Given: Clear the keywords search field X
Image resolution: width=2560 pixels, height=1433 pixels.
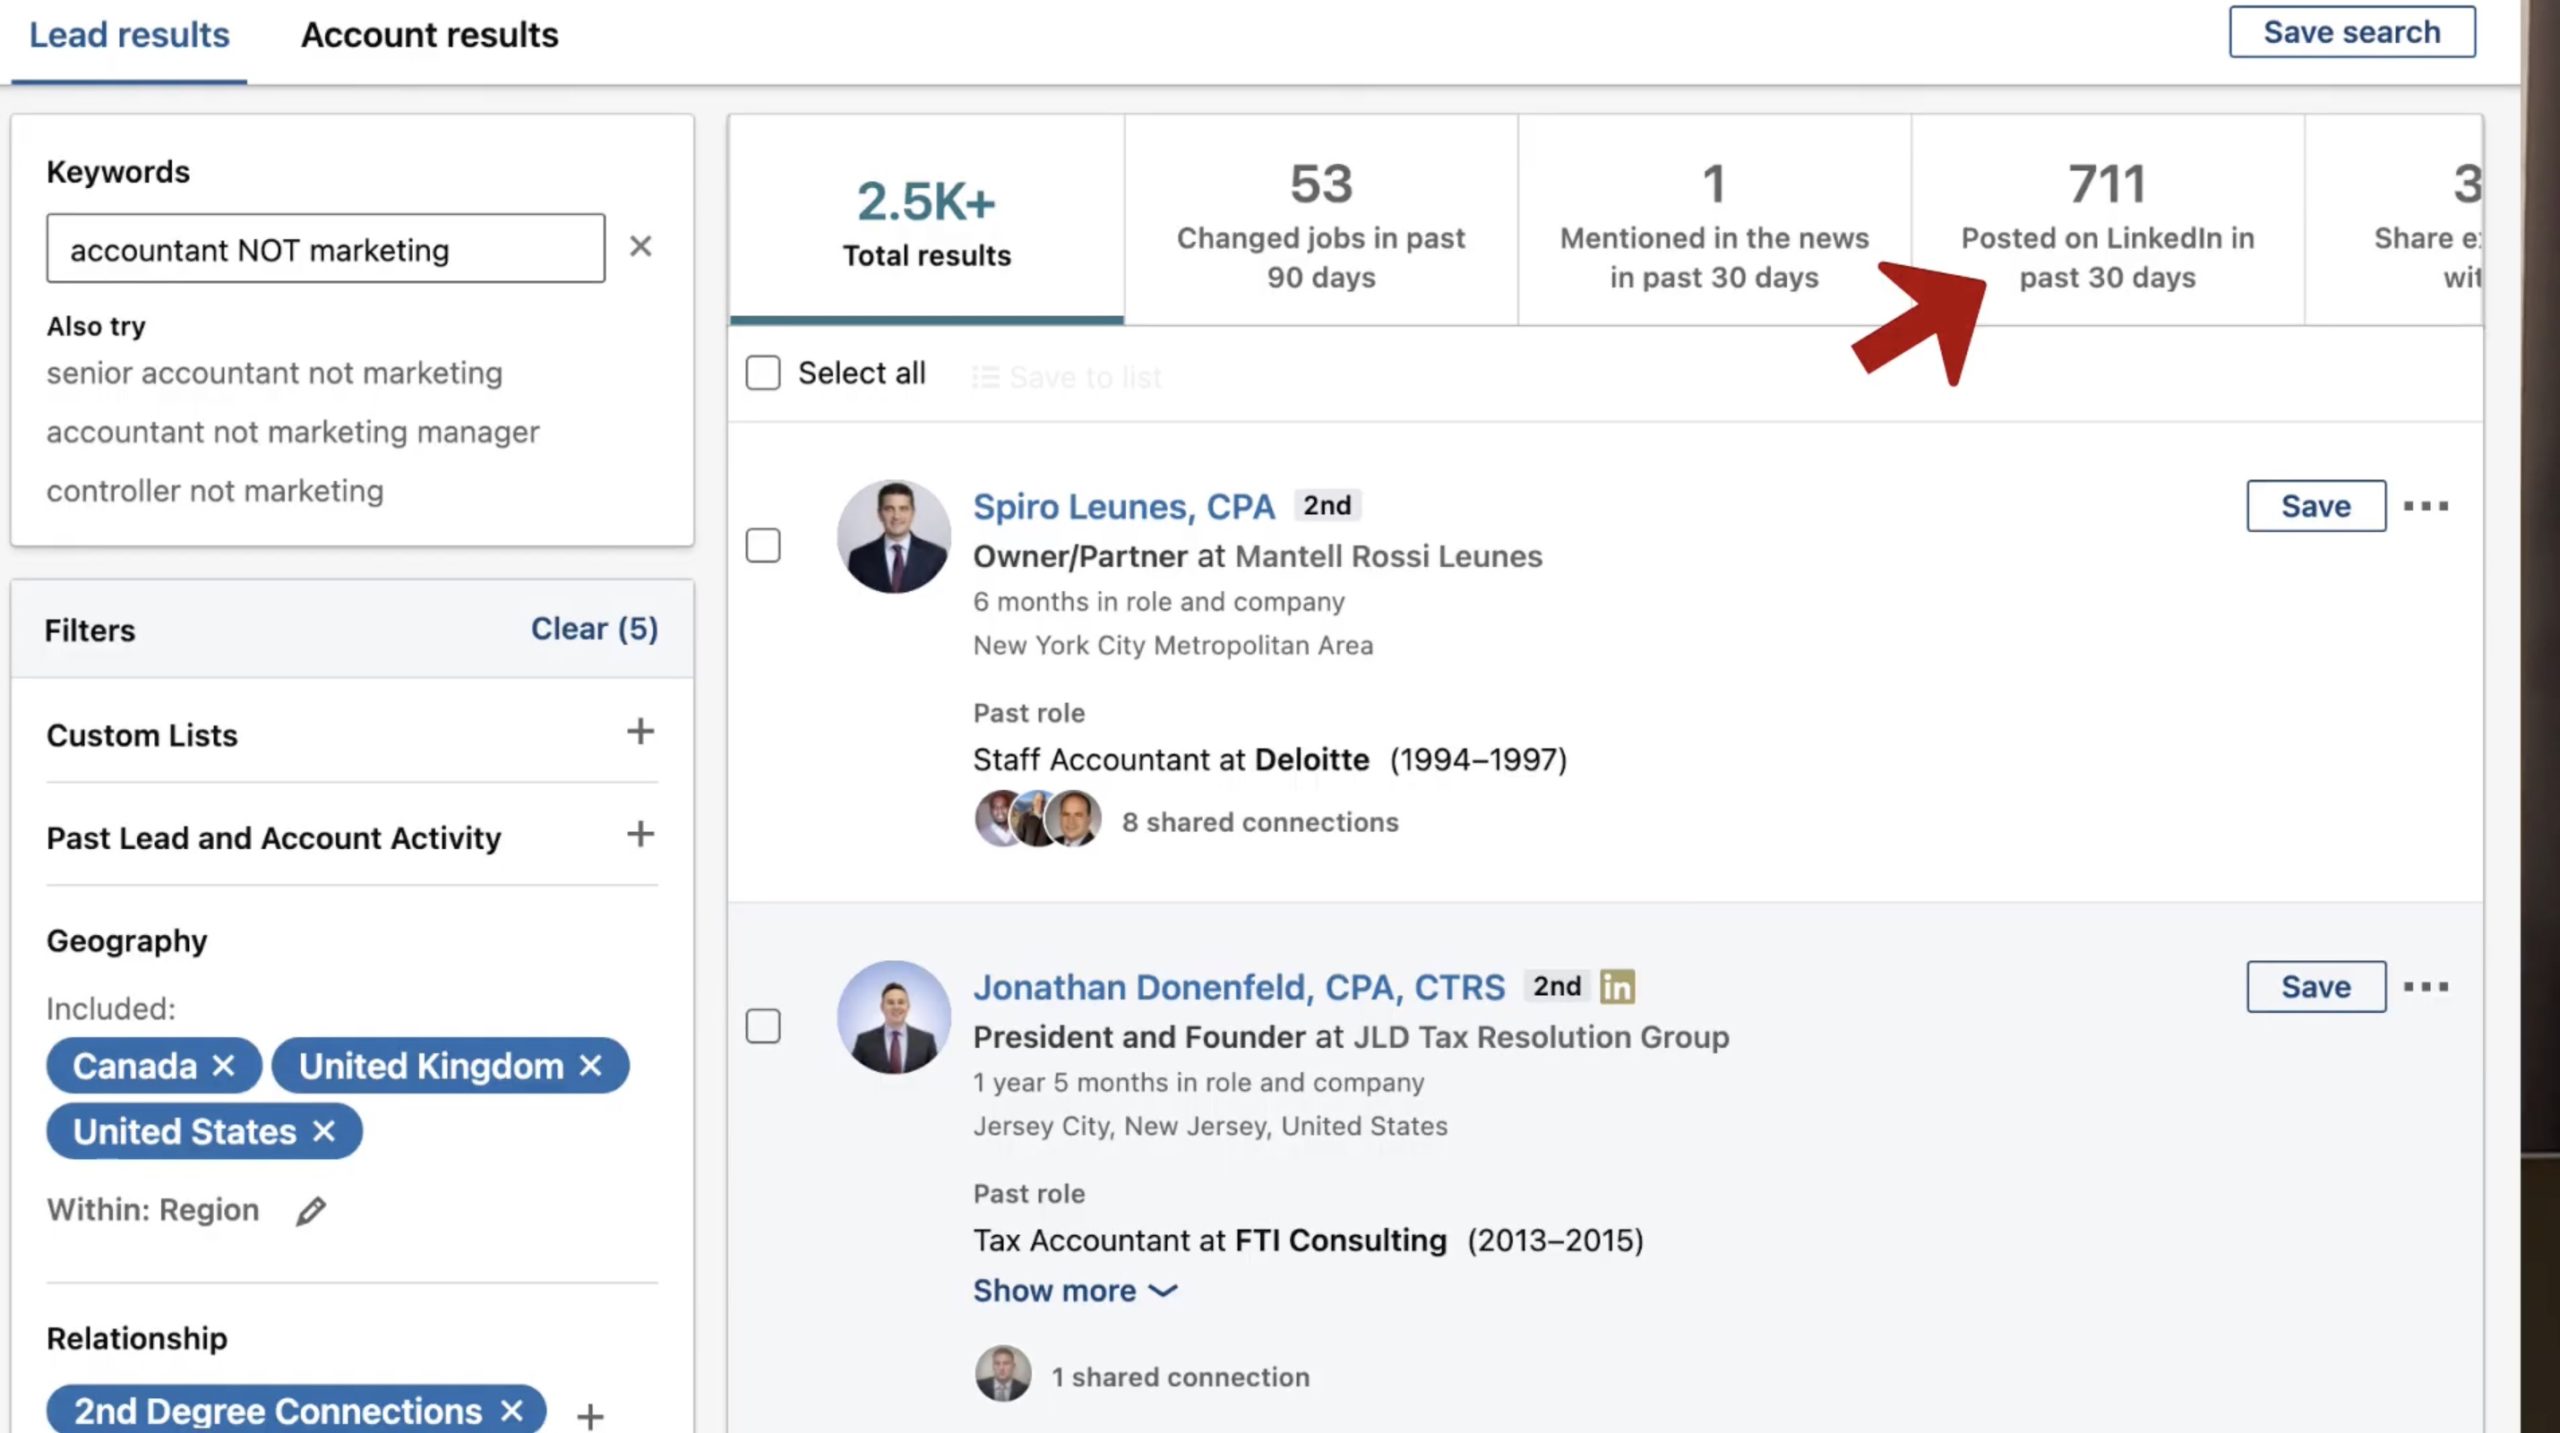Looking at the screenshot, I should 640,246.
